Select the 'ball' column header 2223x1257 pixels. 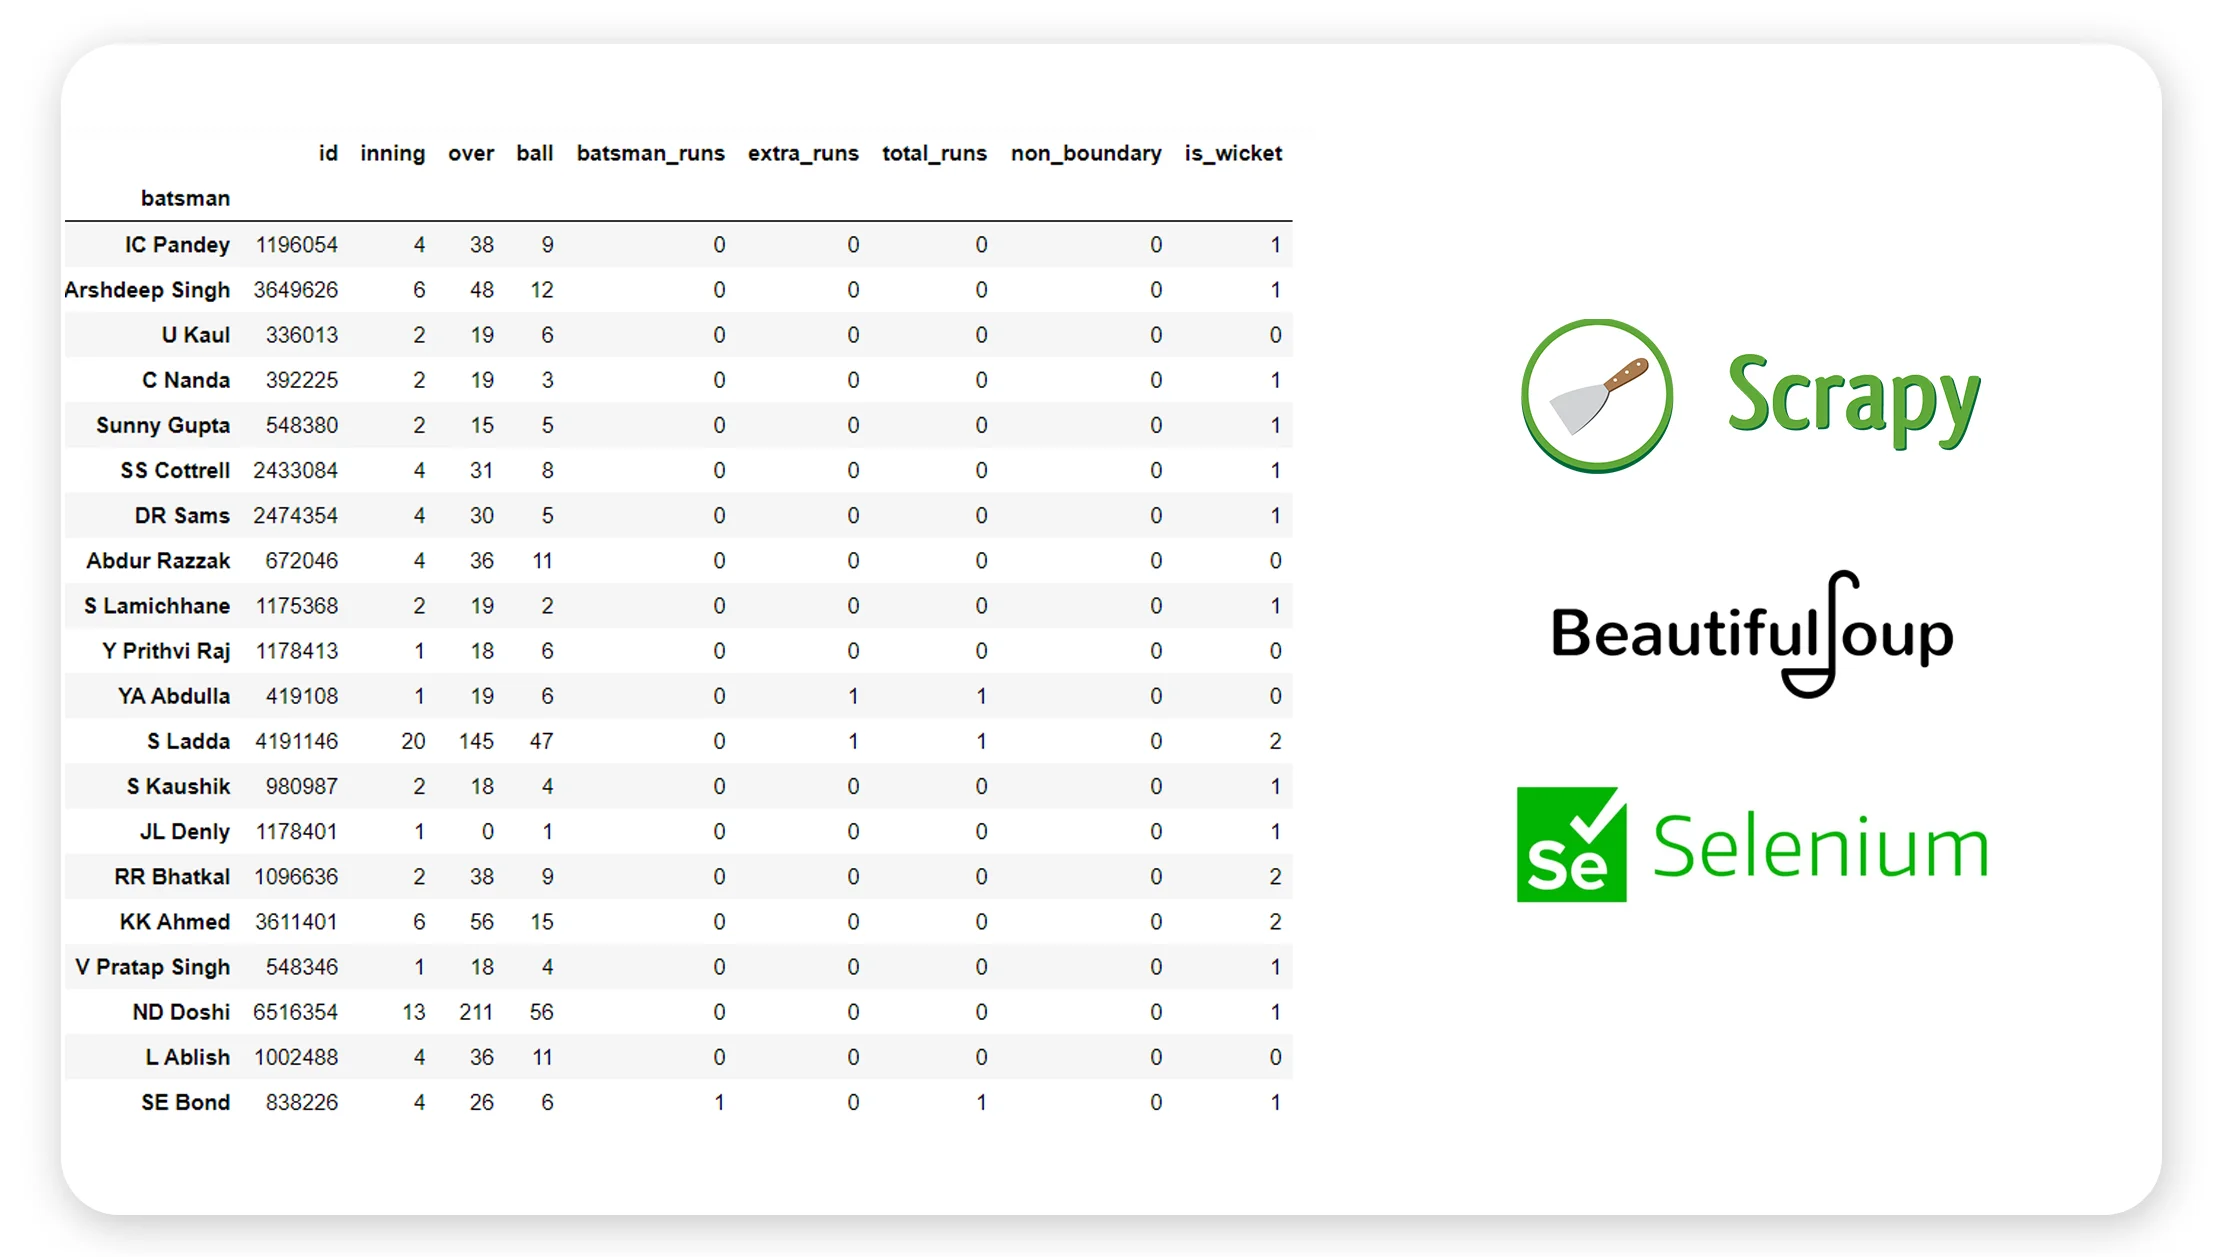[x=534, y=153]
